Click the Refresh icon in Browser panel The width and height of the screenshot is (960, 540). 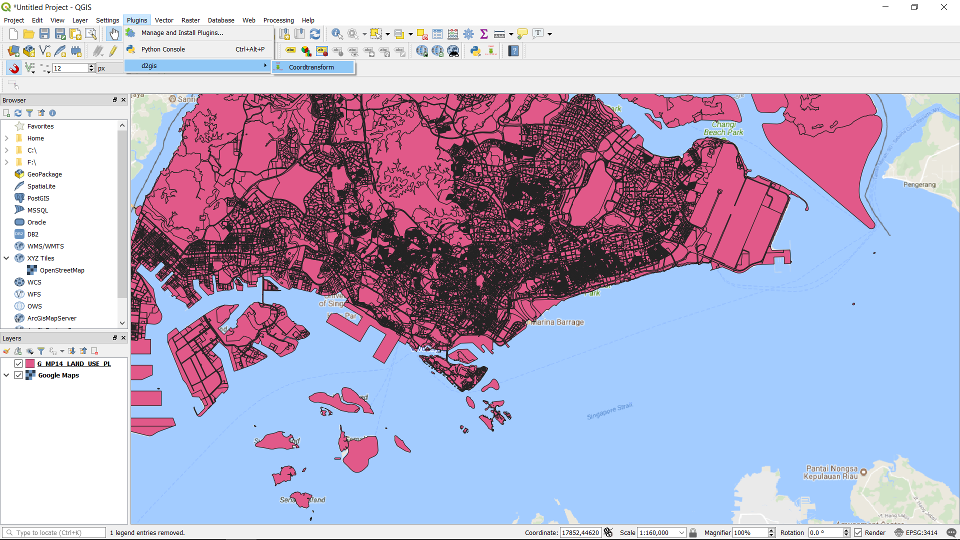tap(18, 113)
